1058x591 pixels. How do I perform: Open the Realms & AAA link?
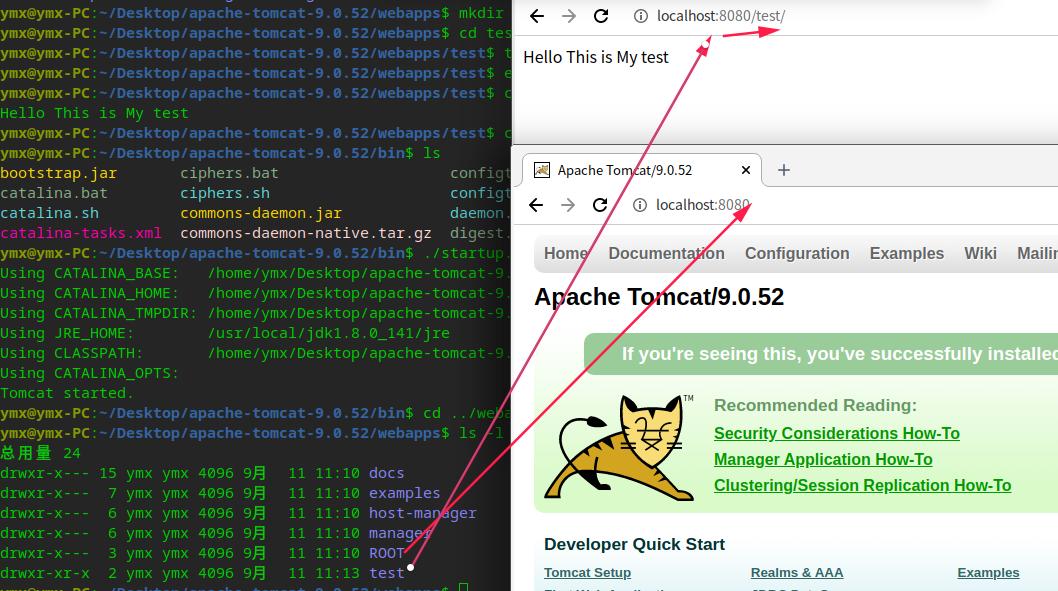click(x=797, y=572)
